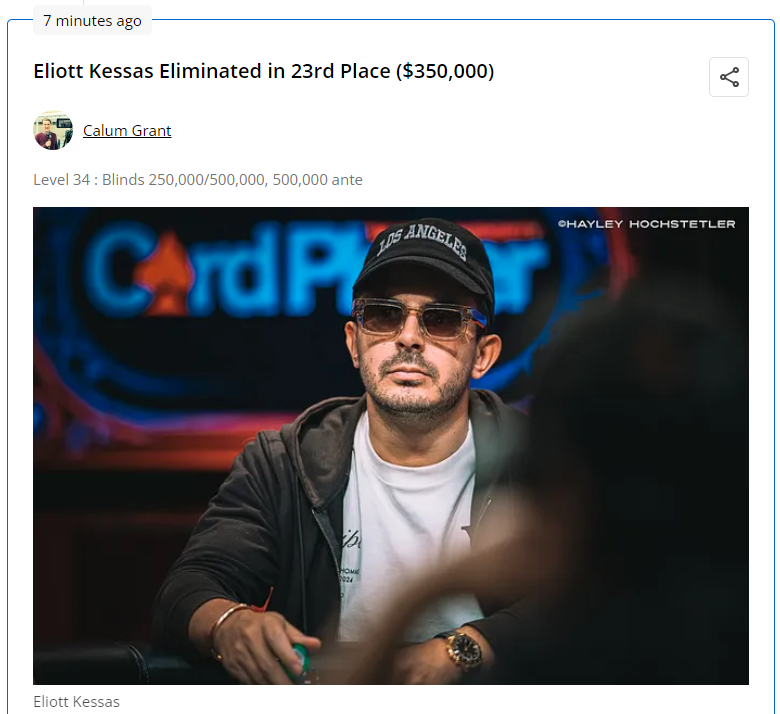Click the share icon button
Screen dimensions: 780x714
[729, 77]
